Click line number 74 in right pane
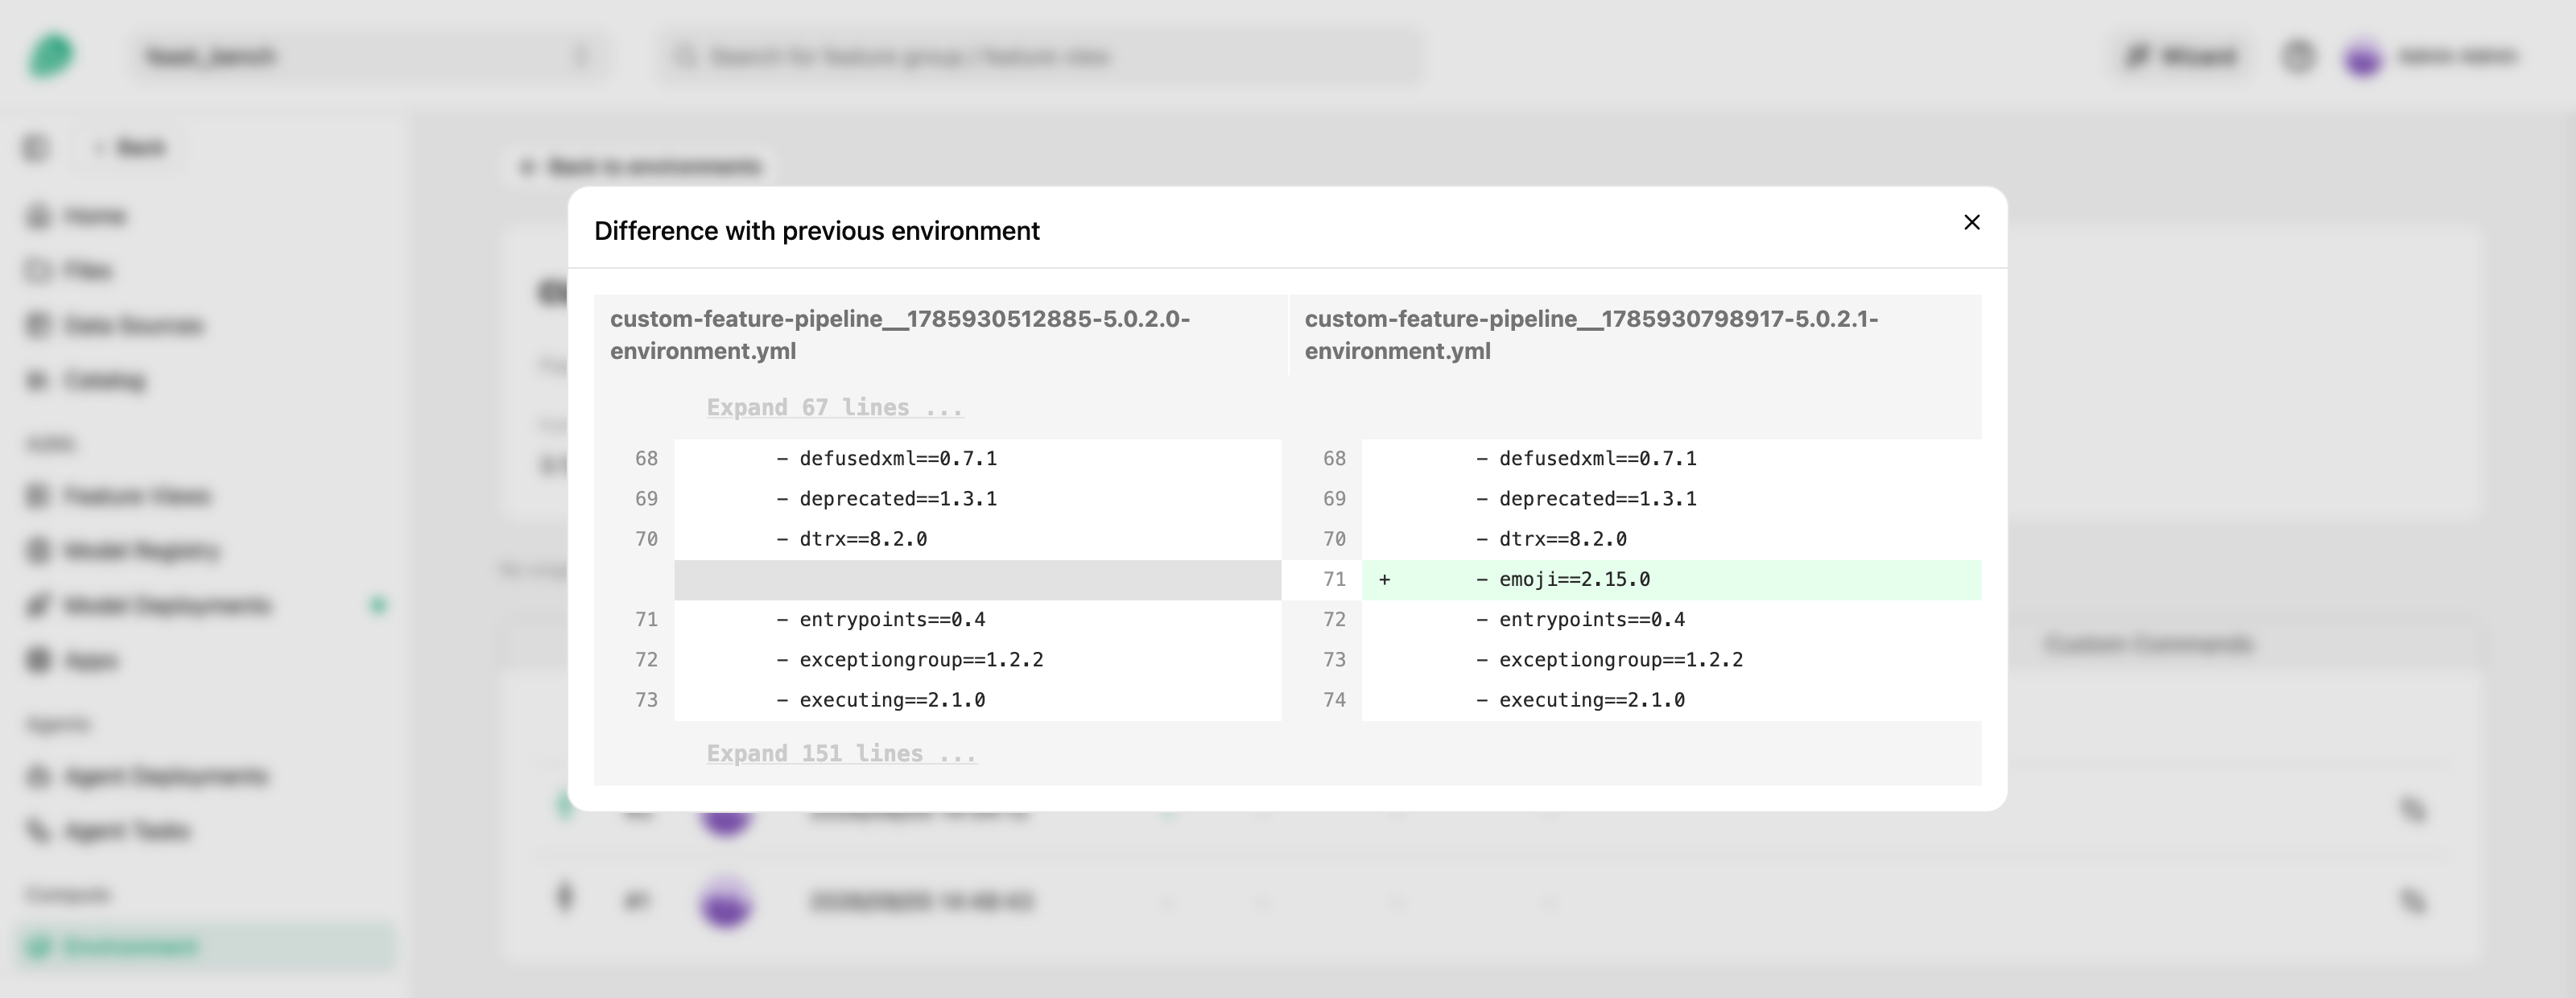 tap(1334, 700)
